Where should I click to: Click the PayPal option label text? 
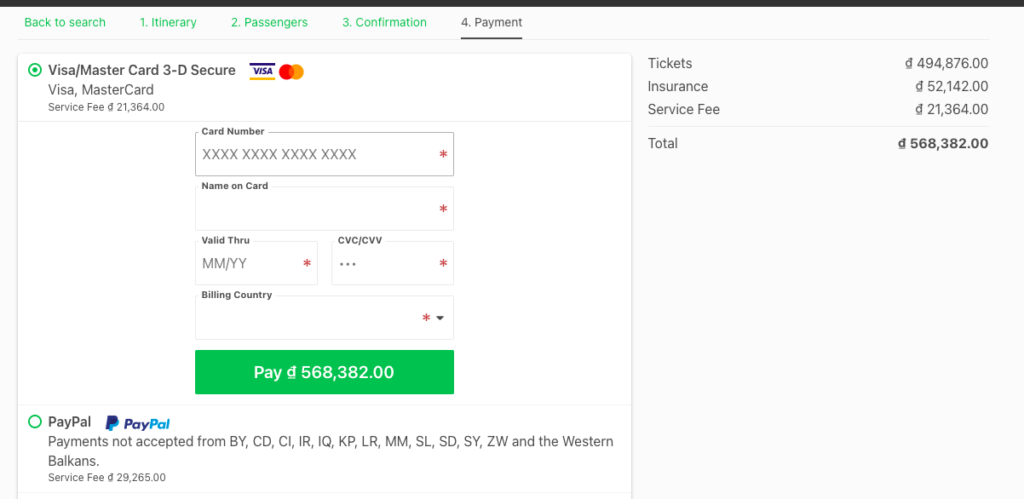tap(69, 422)
